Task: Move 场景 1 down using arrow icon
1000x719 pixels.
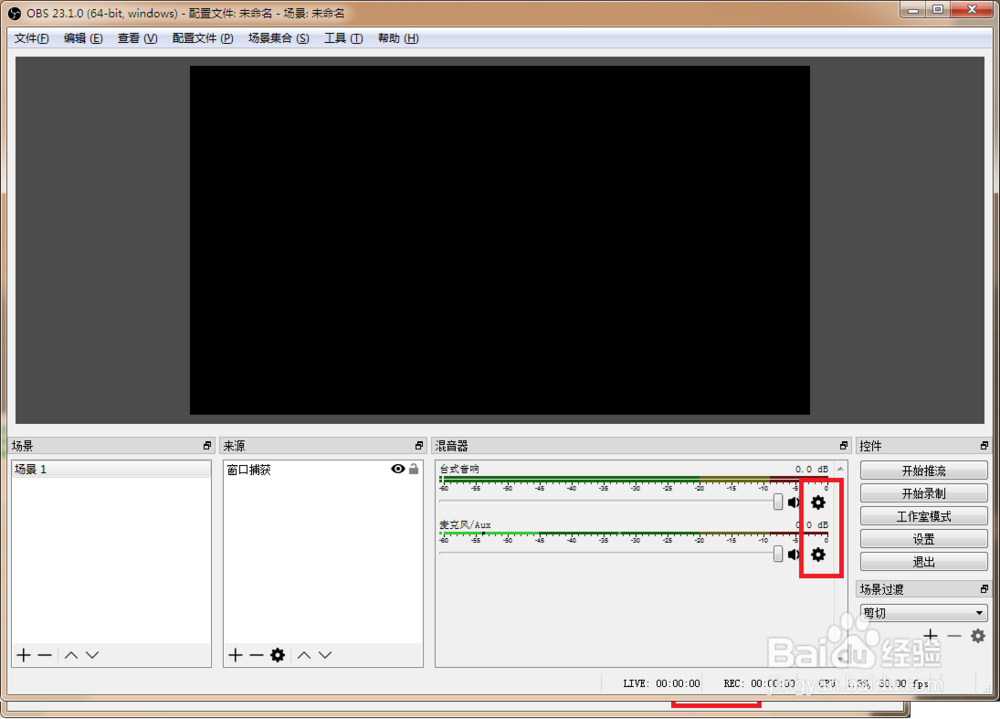Action: click(91, 655)
